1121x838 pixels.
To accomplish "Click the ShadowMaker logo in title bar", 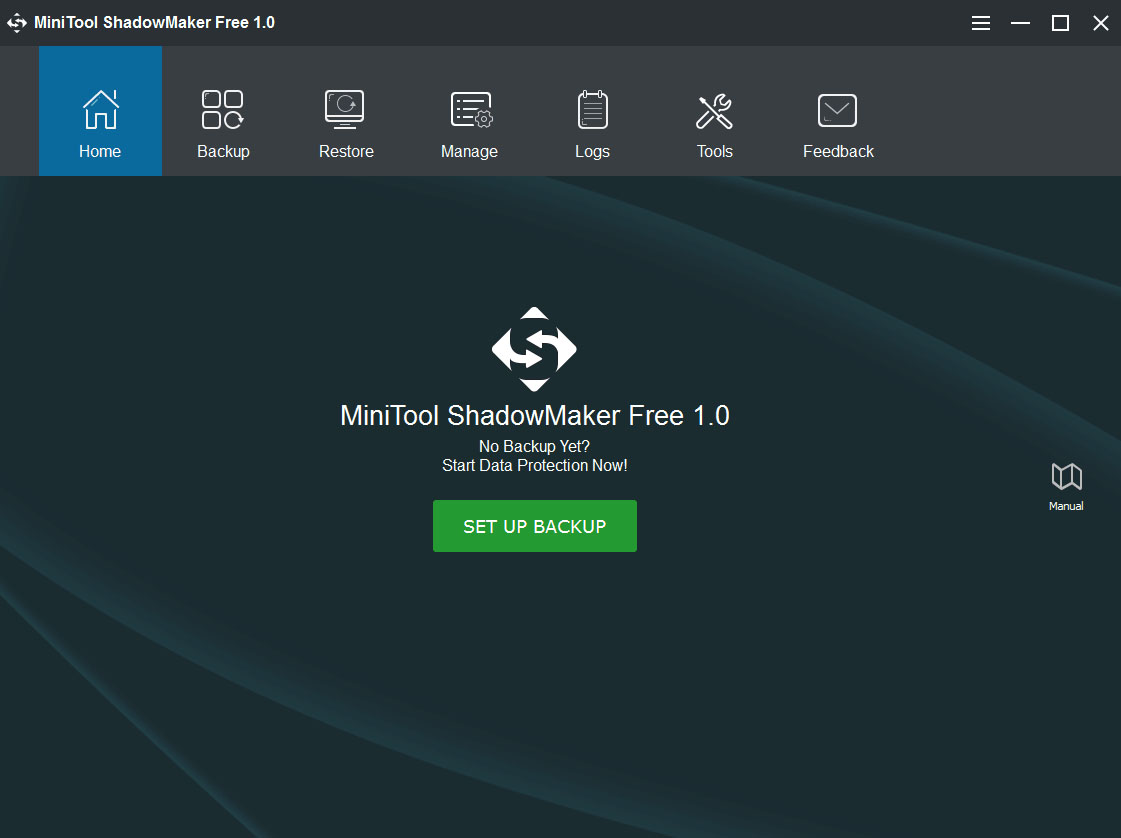I will coord(17,23).
